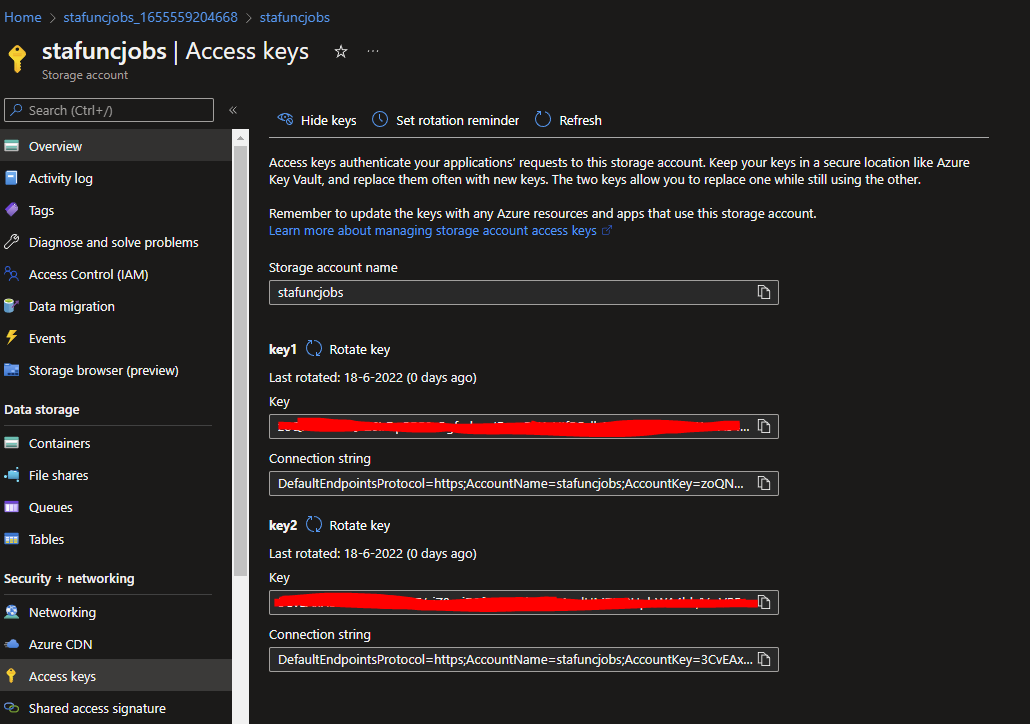Screen dimensions: 1030x724
Task: Copy the key1 connection string
Action: 764,483
